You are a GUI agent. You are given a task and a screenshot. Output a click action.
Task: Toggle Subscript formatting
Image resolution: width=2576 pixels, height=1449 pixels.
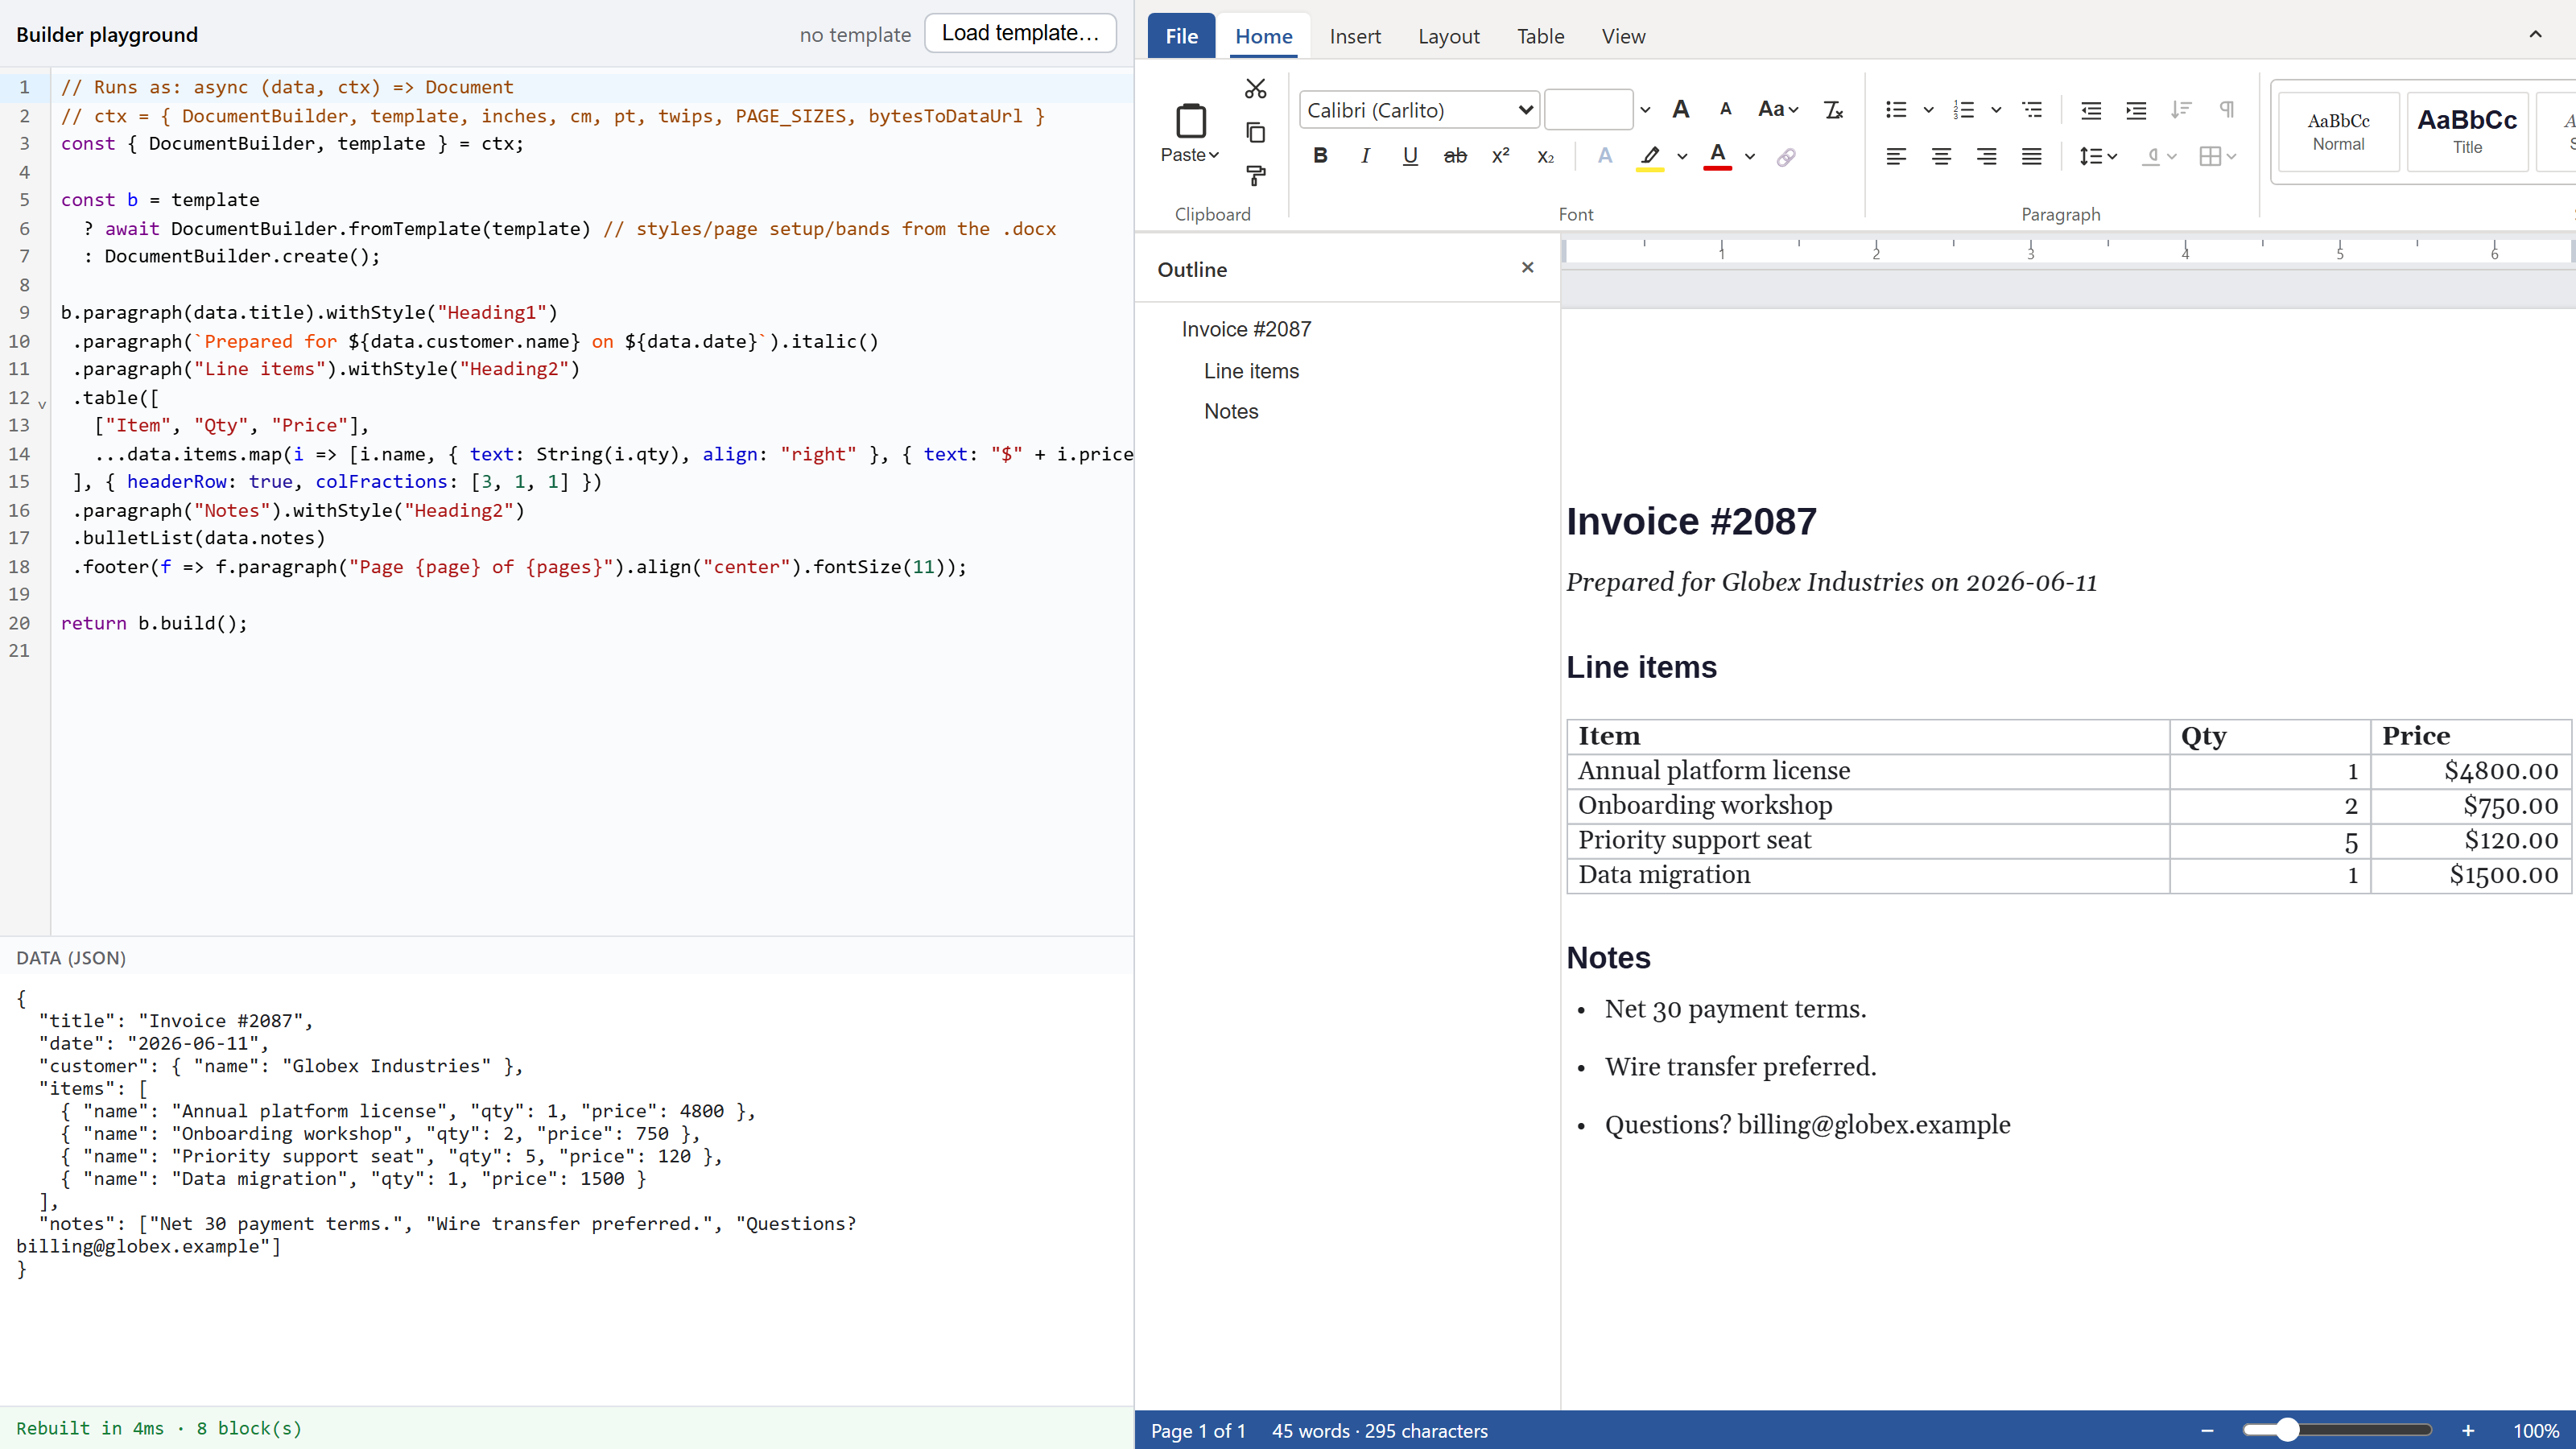point(1545,156)
